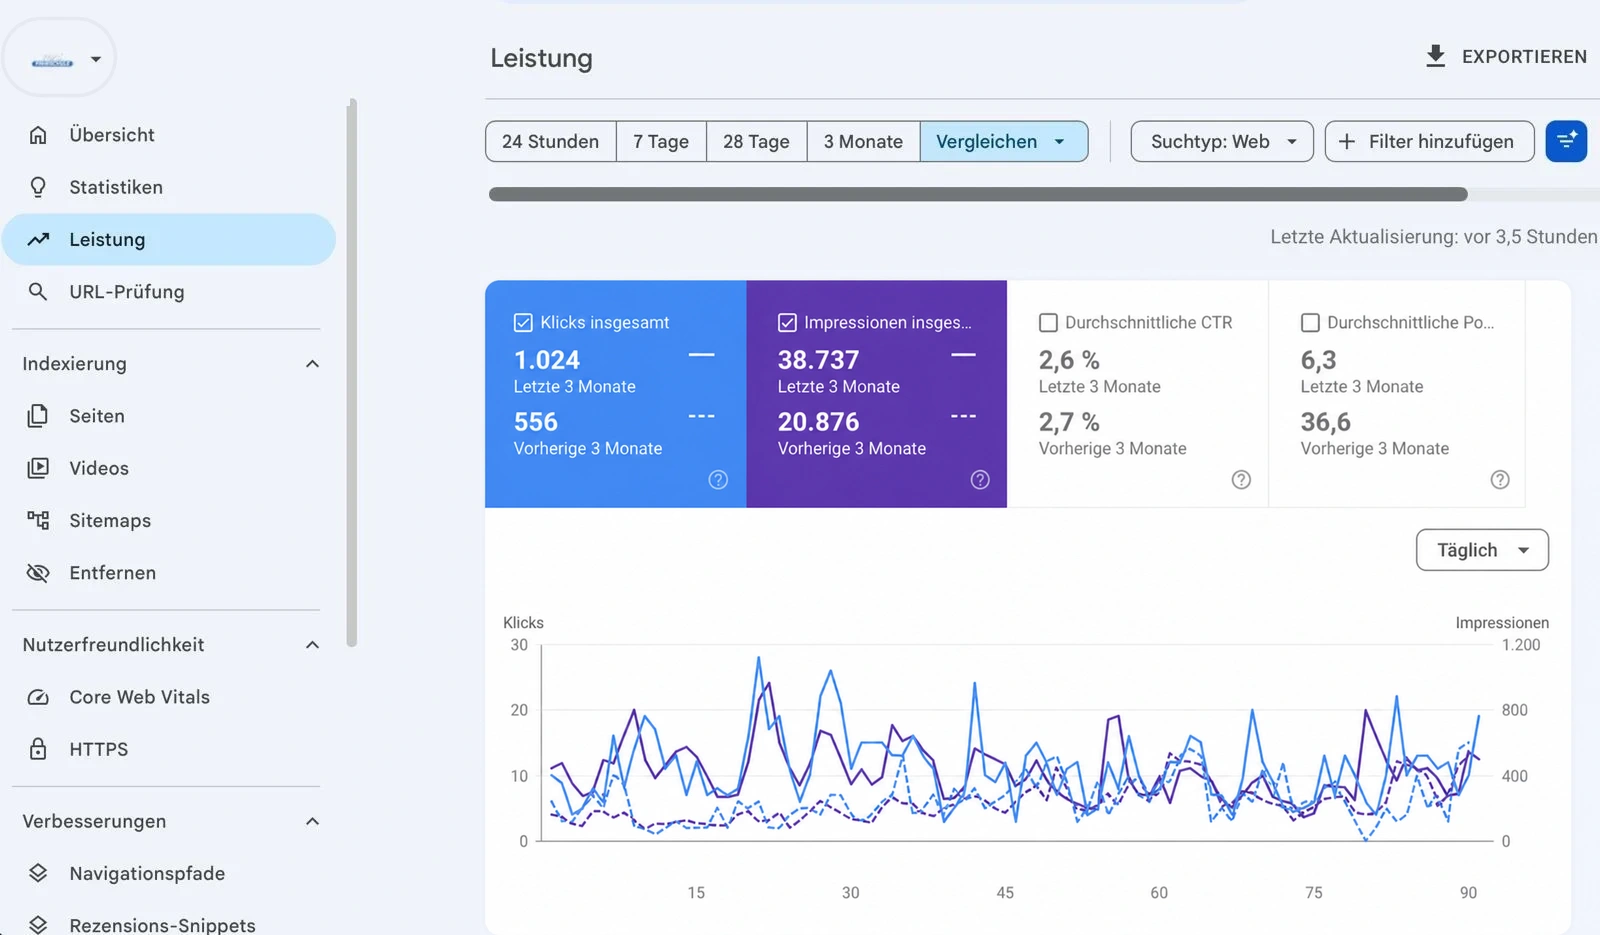Open Navigationspfade in the sidebar
This screenshot has height=935, width=1600.
tap(168, 873)
